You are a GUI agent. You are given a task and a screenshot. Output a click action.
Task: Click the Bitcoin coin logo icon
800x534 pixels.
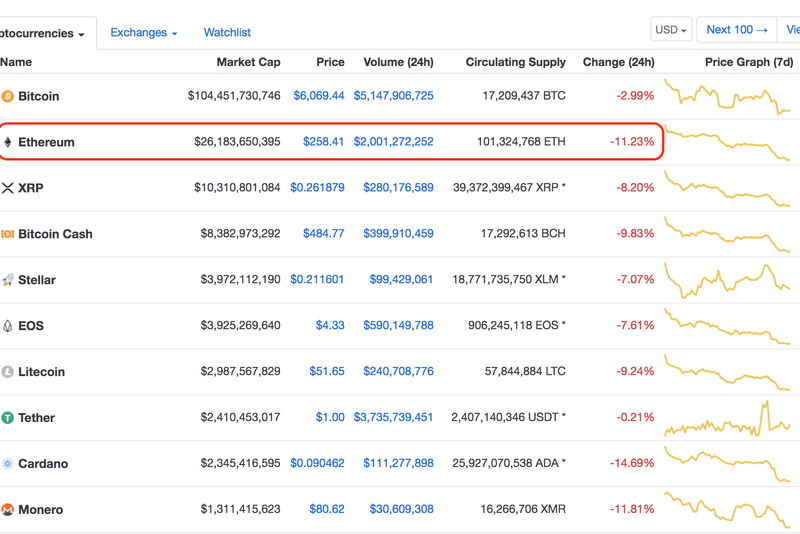click(8, 97)
